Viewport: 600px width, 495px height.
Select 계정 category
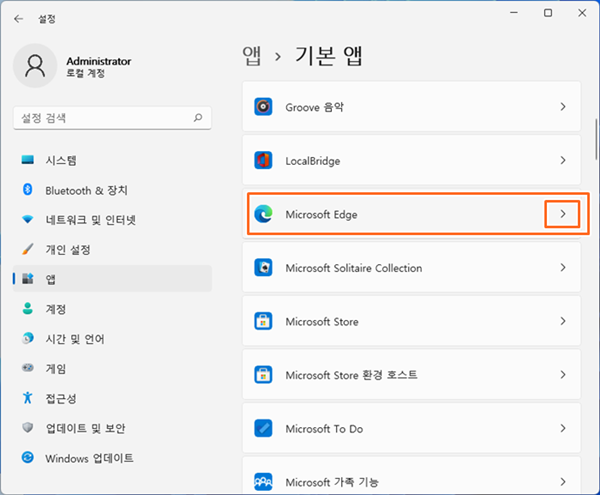point(112,309)
